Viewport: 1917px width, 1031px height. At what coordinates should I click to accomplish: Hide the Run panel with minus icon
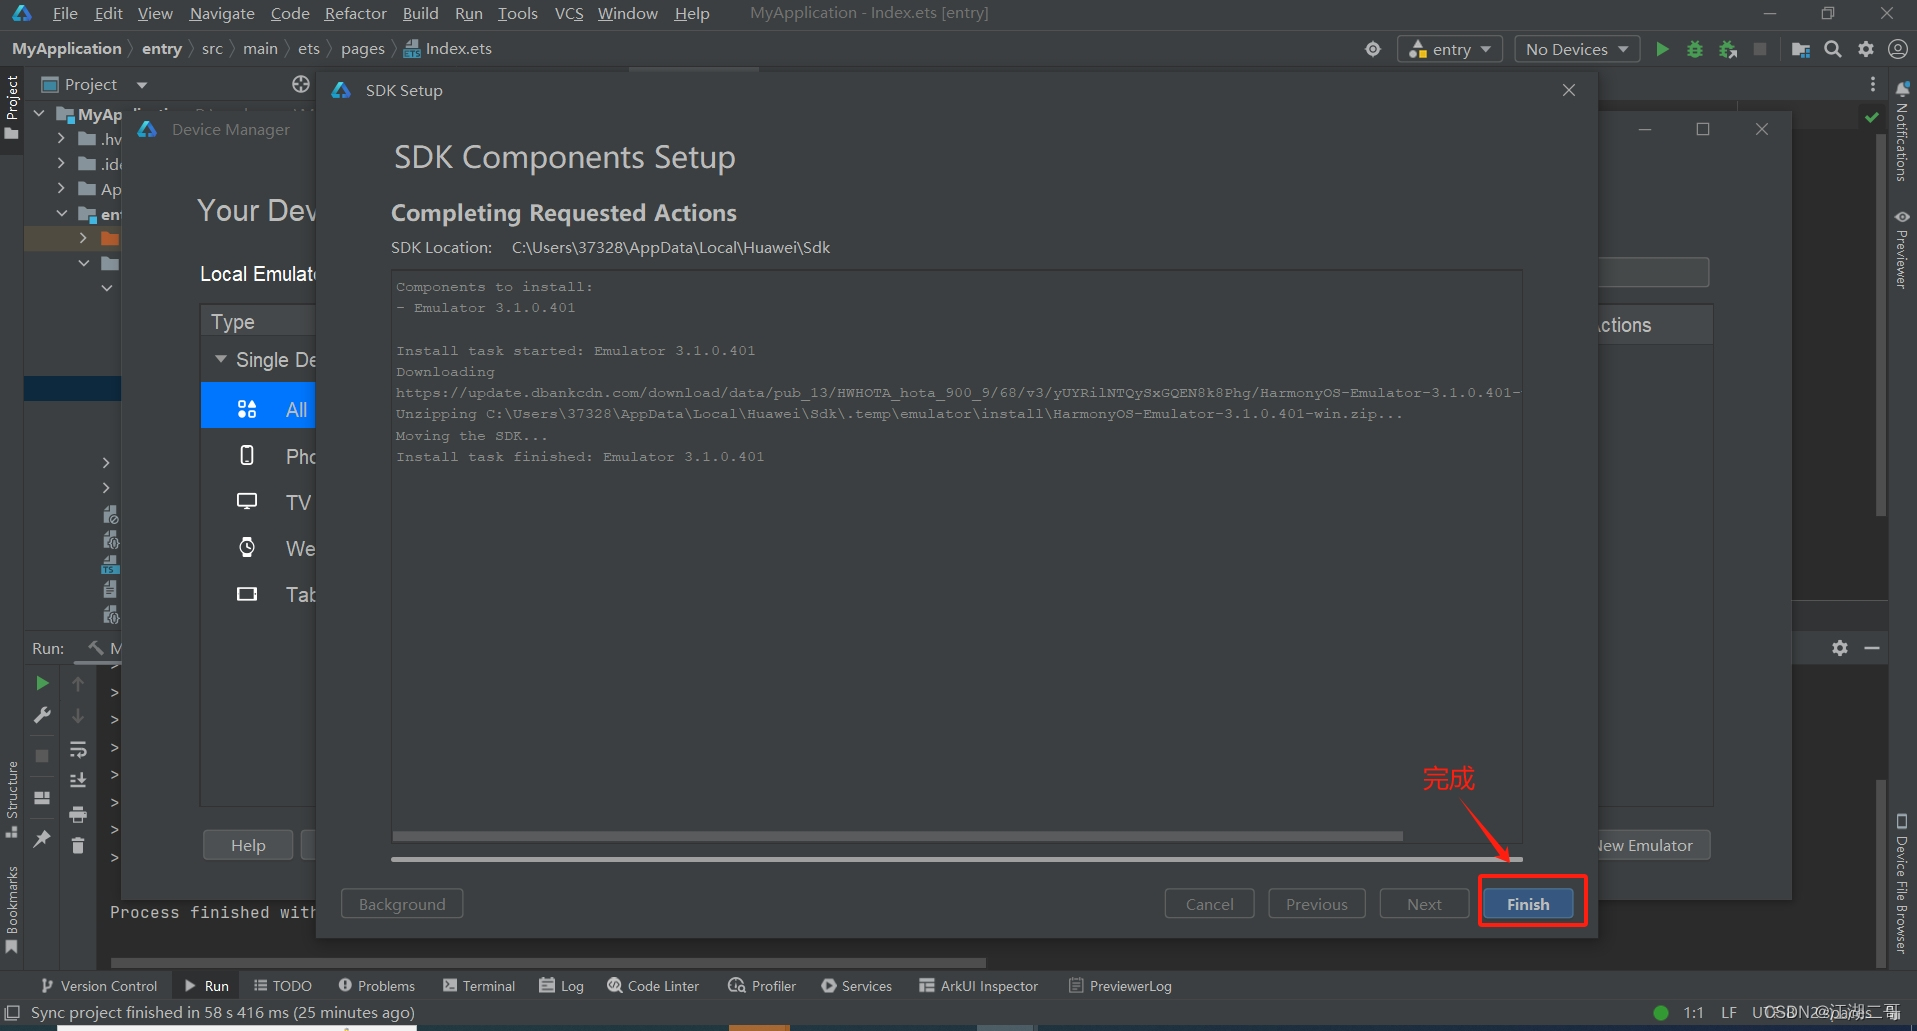point(1872,648)
